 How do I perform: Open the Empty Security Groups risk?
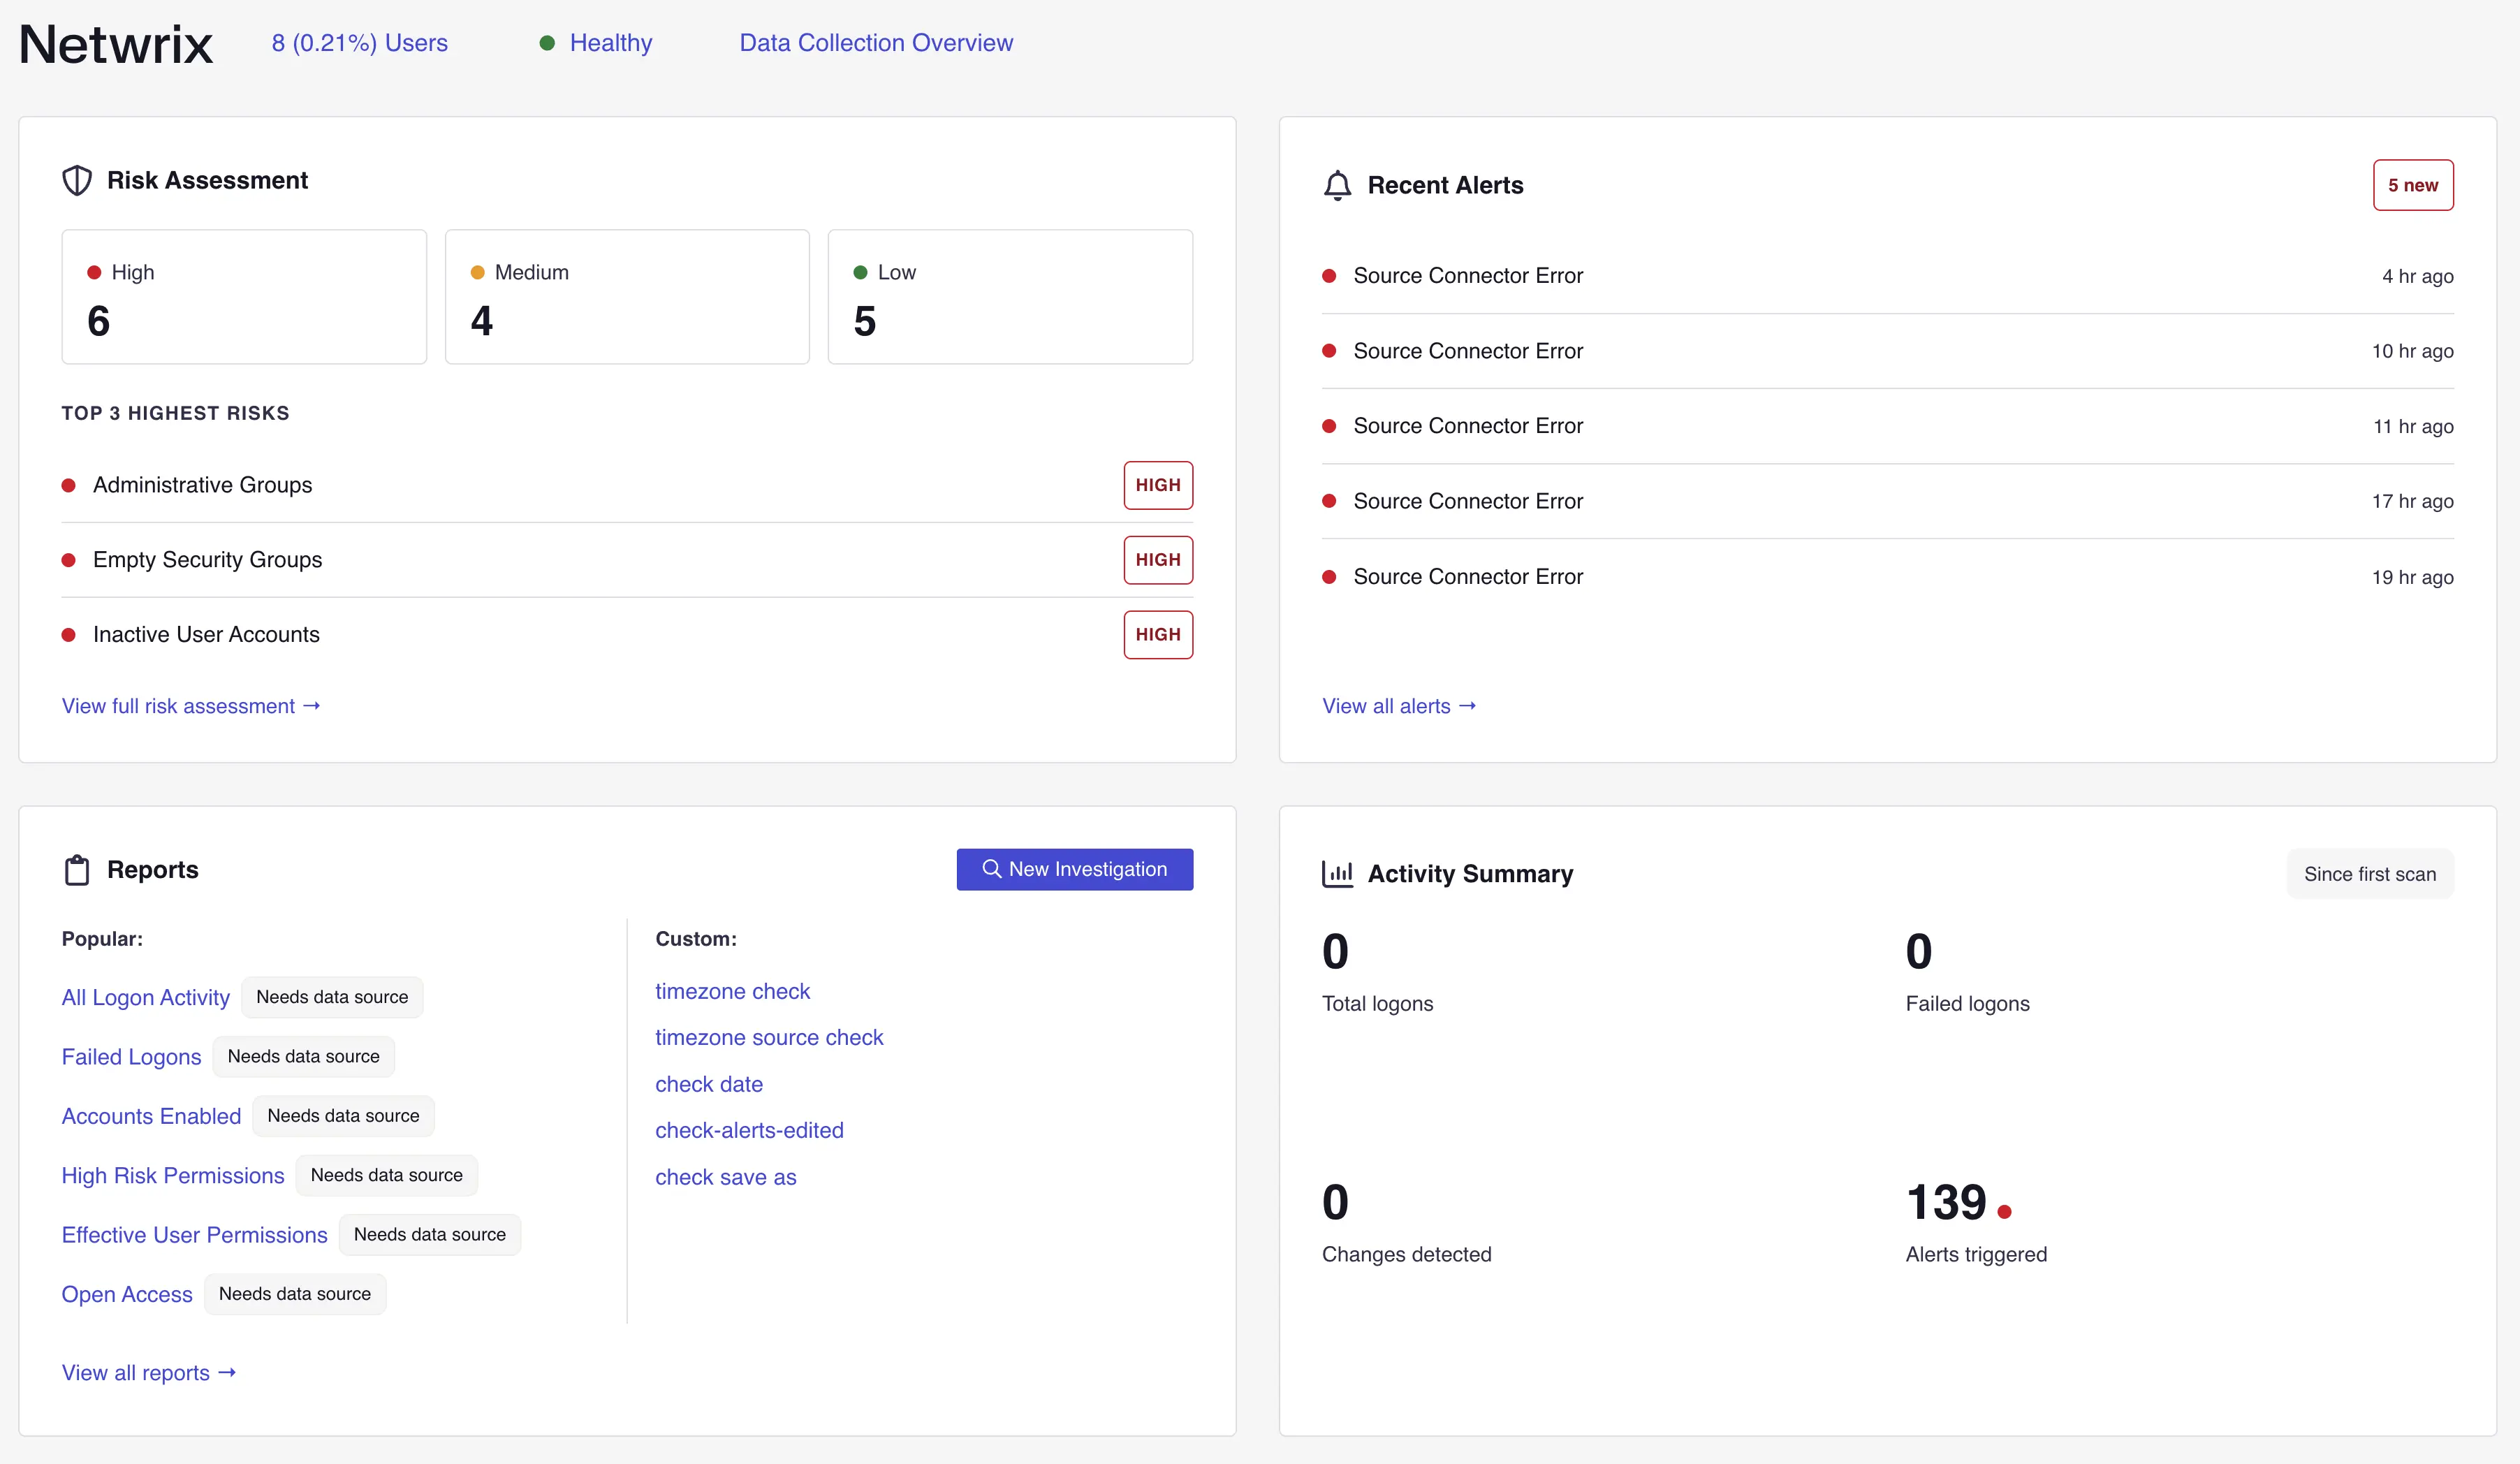(x=627, y=560)
